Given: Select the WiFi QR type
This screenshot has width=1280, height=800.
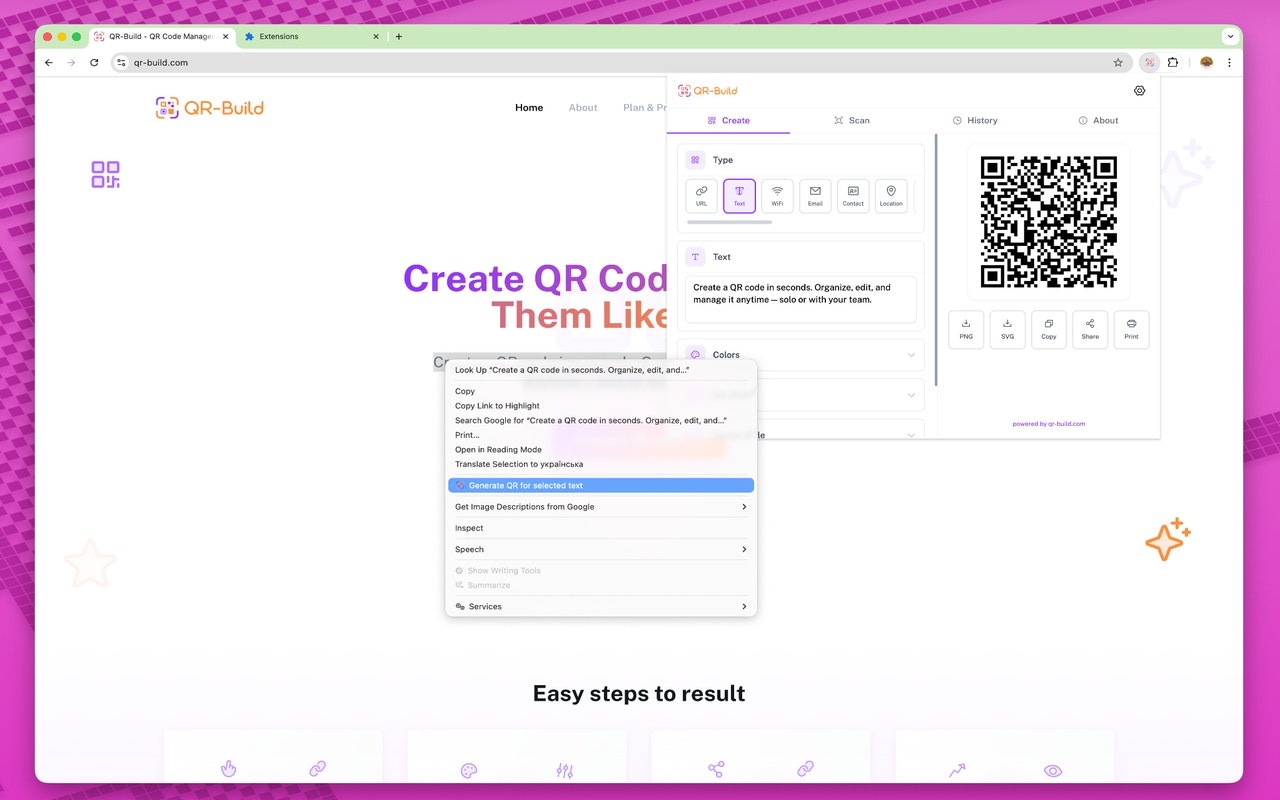Looking at the screenshot, I should (x=777, y=195).
